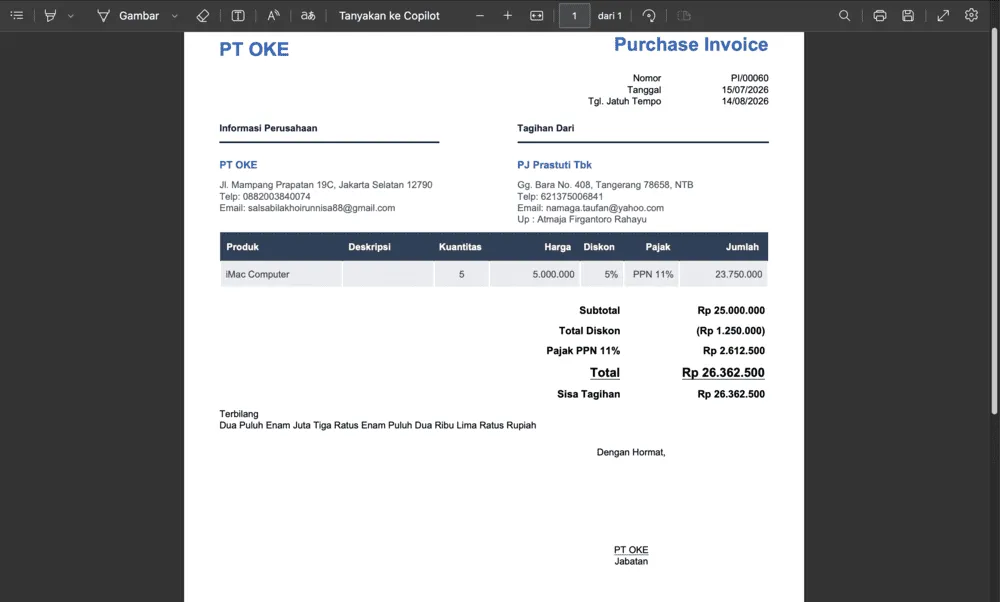Image resolution: width=1000 pixels, height=602 pixels.
Task: Click the iMac Computer product cell
Action: click(x=281, y=274)
